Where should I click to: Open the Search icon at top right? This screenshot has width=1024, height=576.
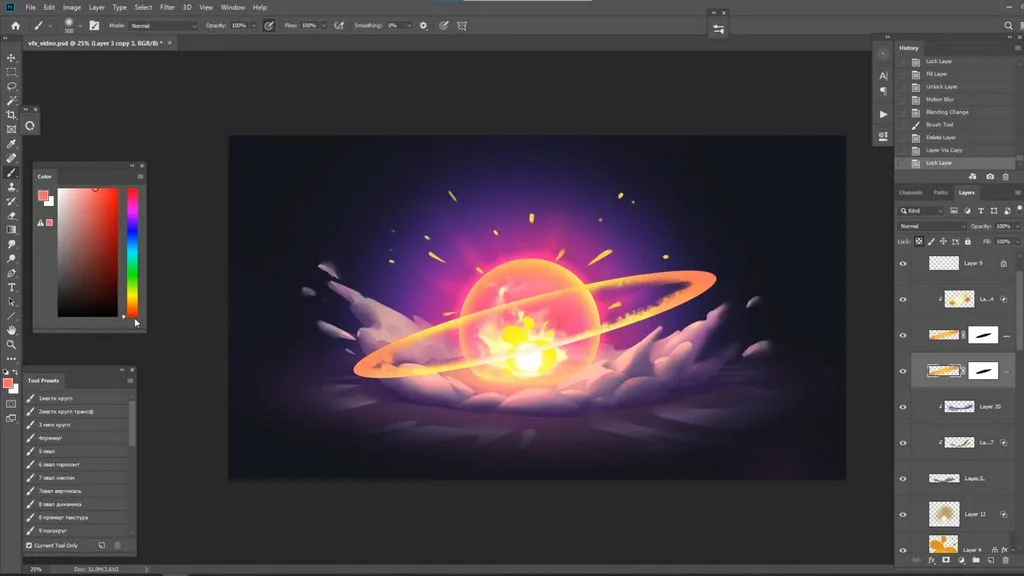(x=1008, y=25)
